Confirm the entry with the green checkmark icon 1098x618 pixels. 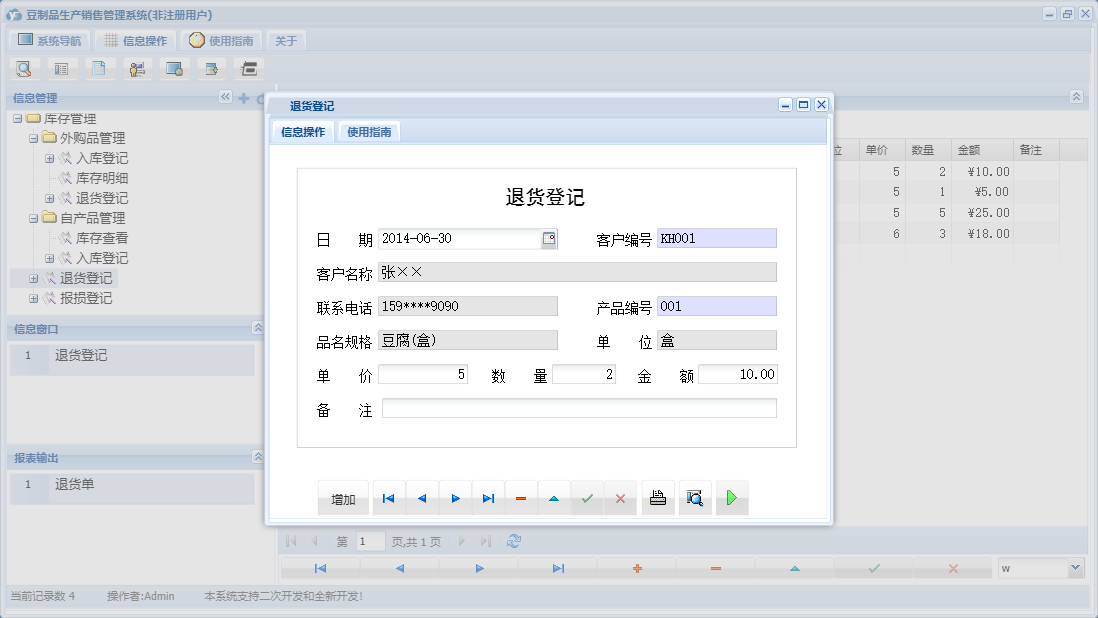coord(587,497)
